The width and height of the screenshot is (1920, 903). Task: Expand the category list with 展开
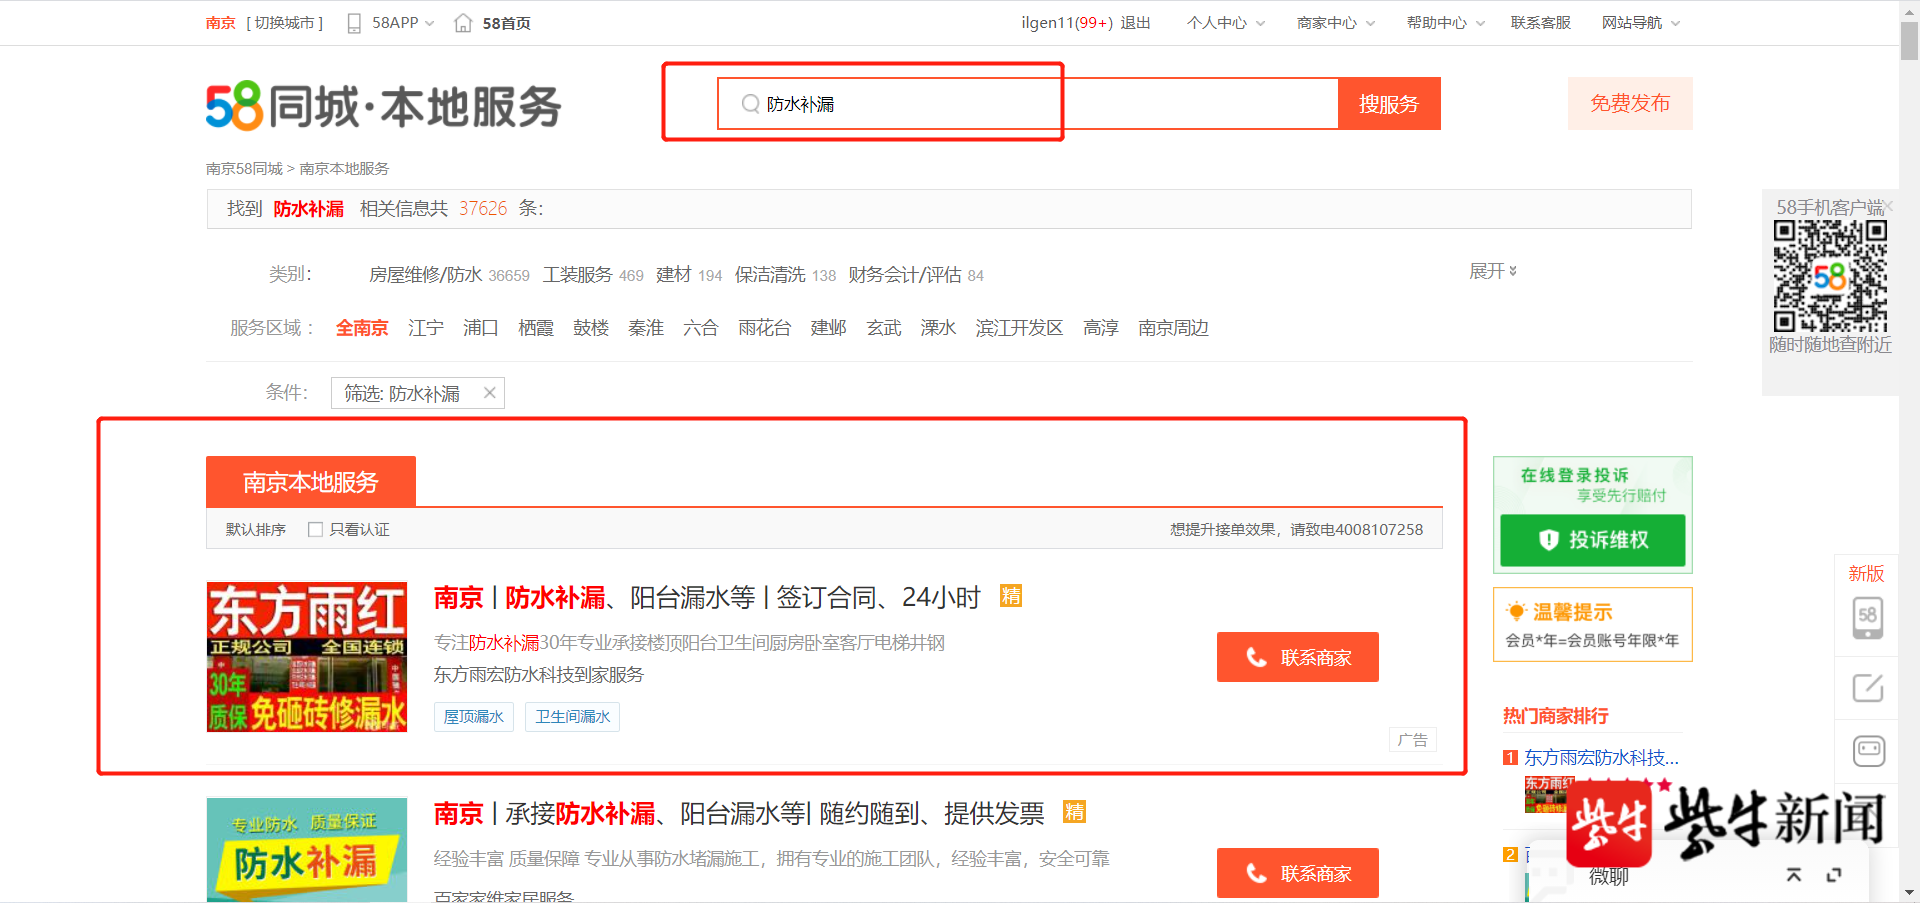click(1493, 271)
